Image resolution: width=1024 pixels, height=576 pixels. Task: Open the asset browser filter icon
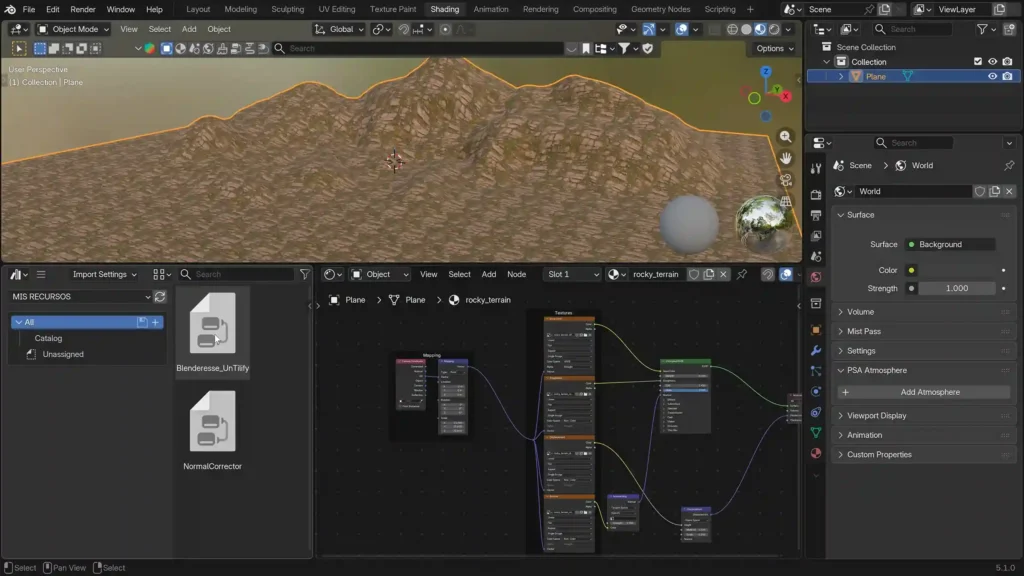point(304,274)
